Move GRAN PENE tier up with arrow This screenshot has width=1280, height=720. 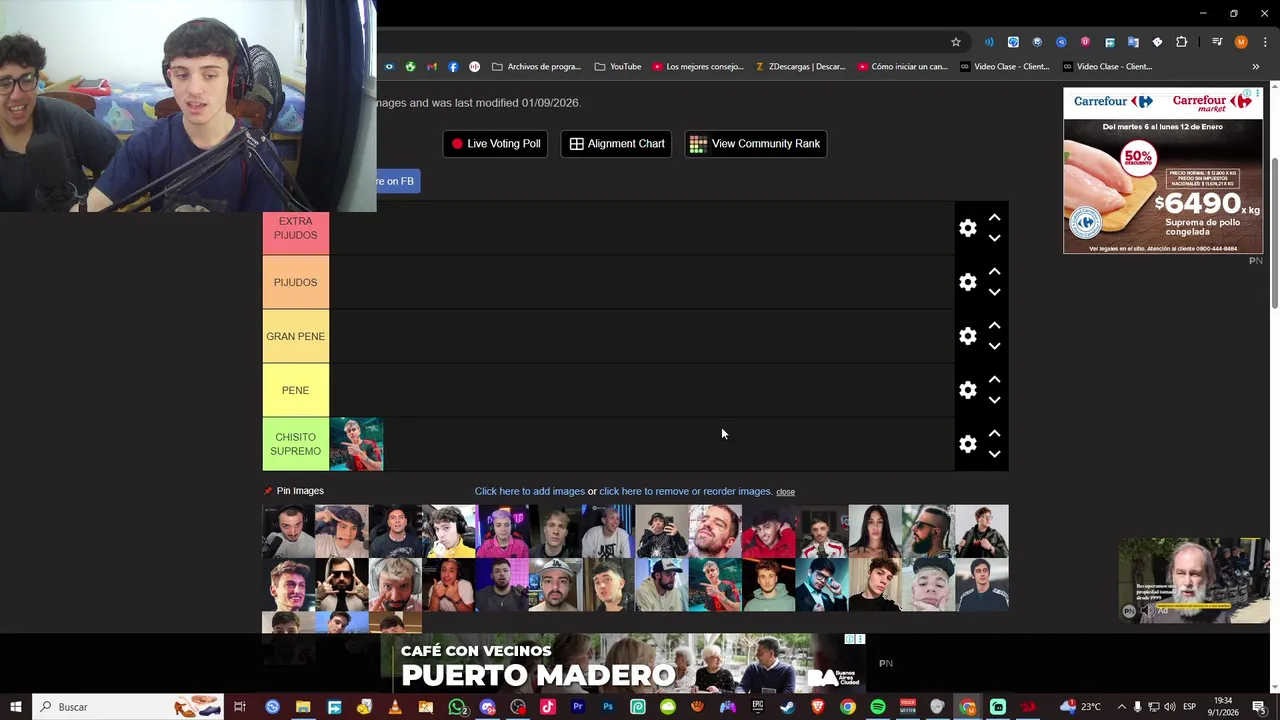pyautogui.click(x=994, y=325)
